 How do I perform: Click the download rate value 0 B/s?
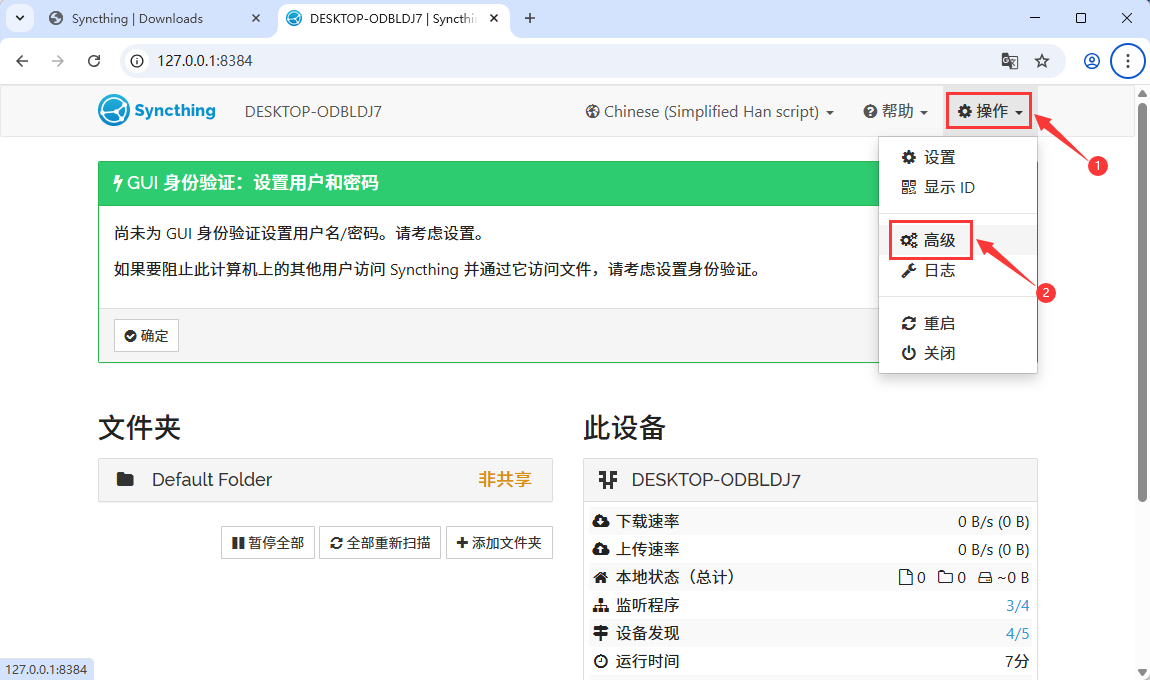[x=994, y=522]
